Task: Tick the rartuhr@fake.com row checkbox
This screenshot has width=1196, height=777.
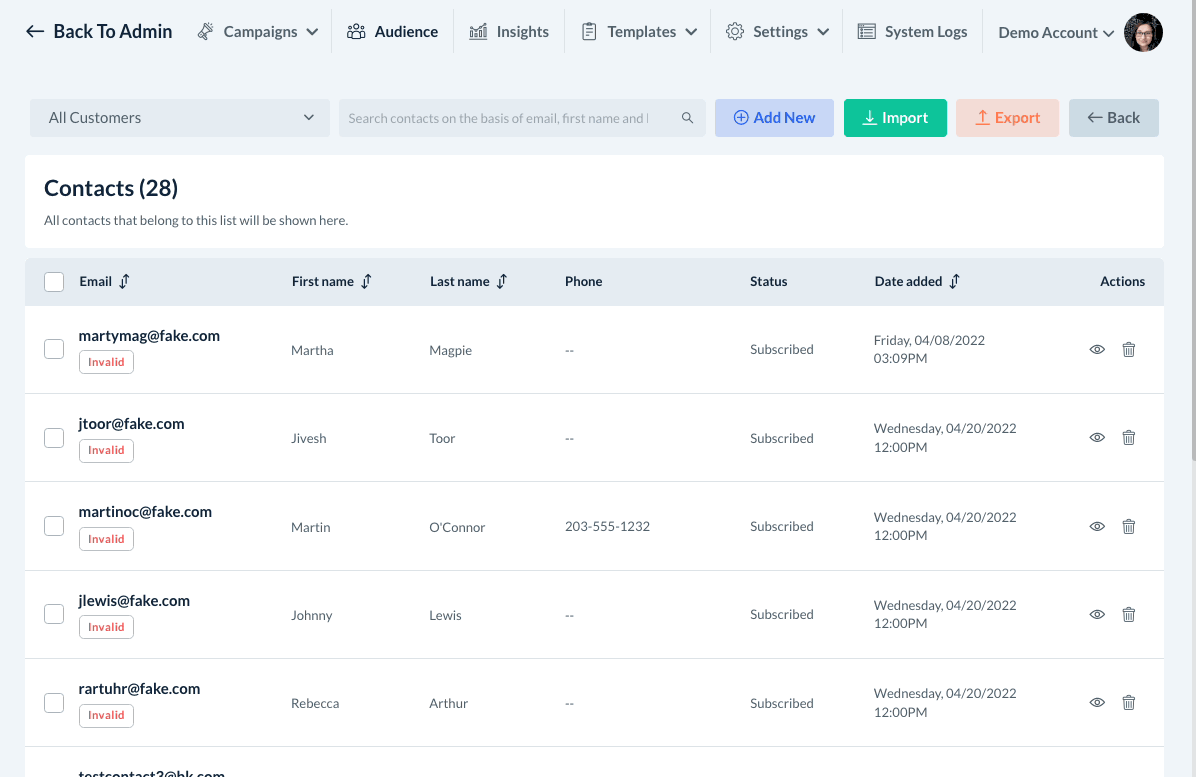Action: tap(54, 702)
